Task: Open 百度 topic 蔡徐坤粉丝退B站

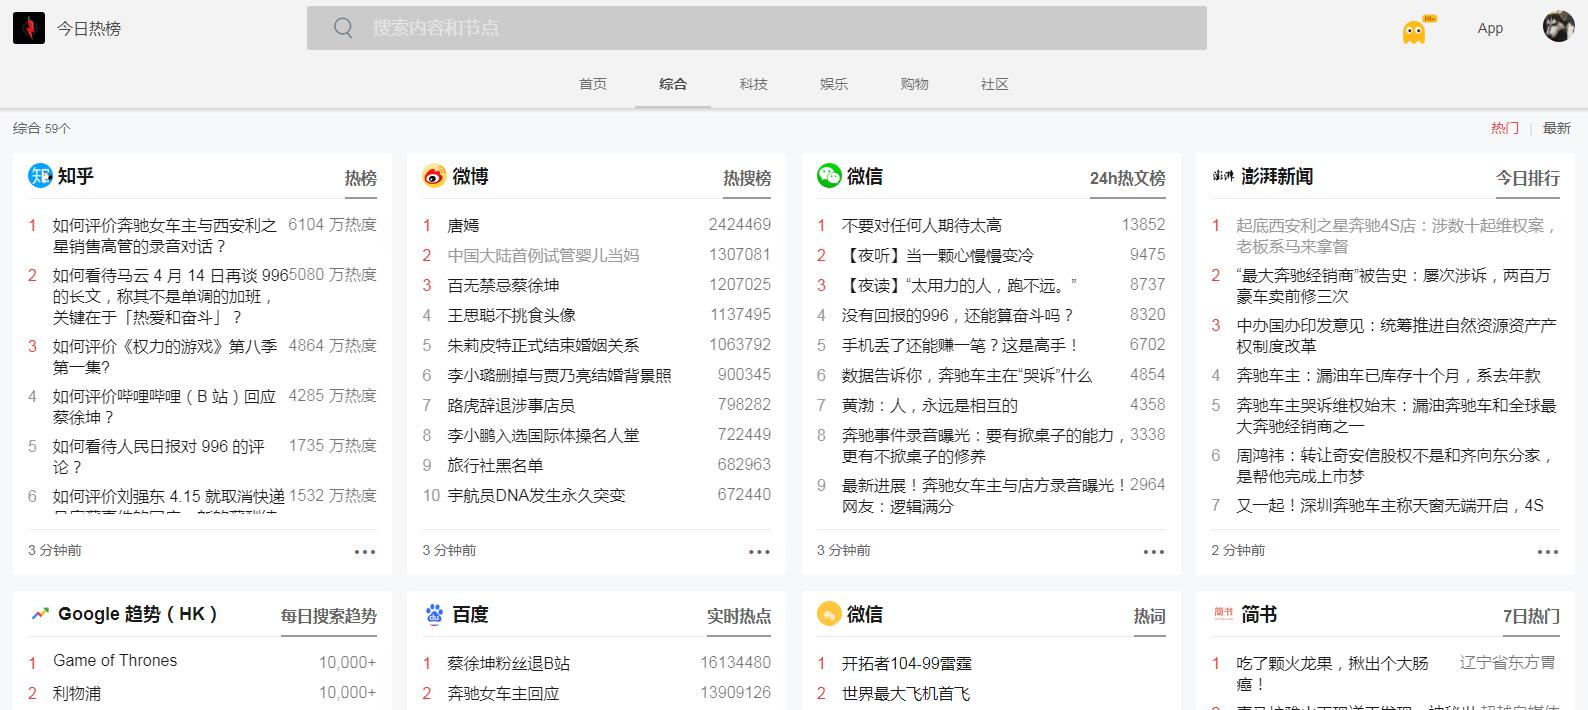Action: tap(511, 663)
